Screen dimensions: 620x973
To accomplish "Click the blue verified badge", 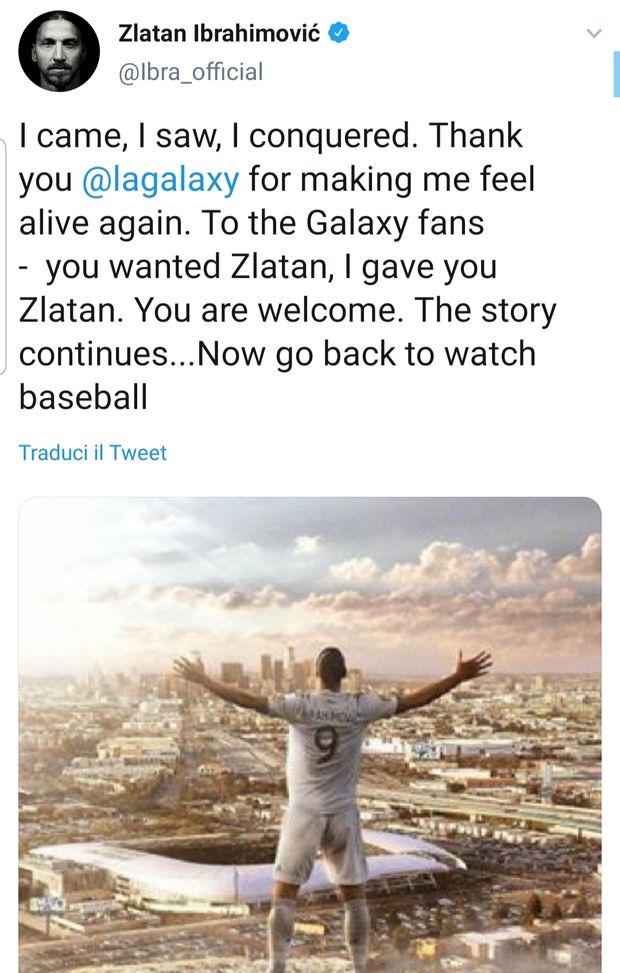I will tap(340, 34).
